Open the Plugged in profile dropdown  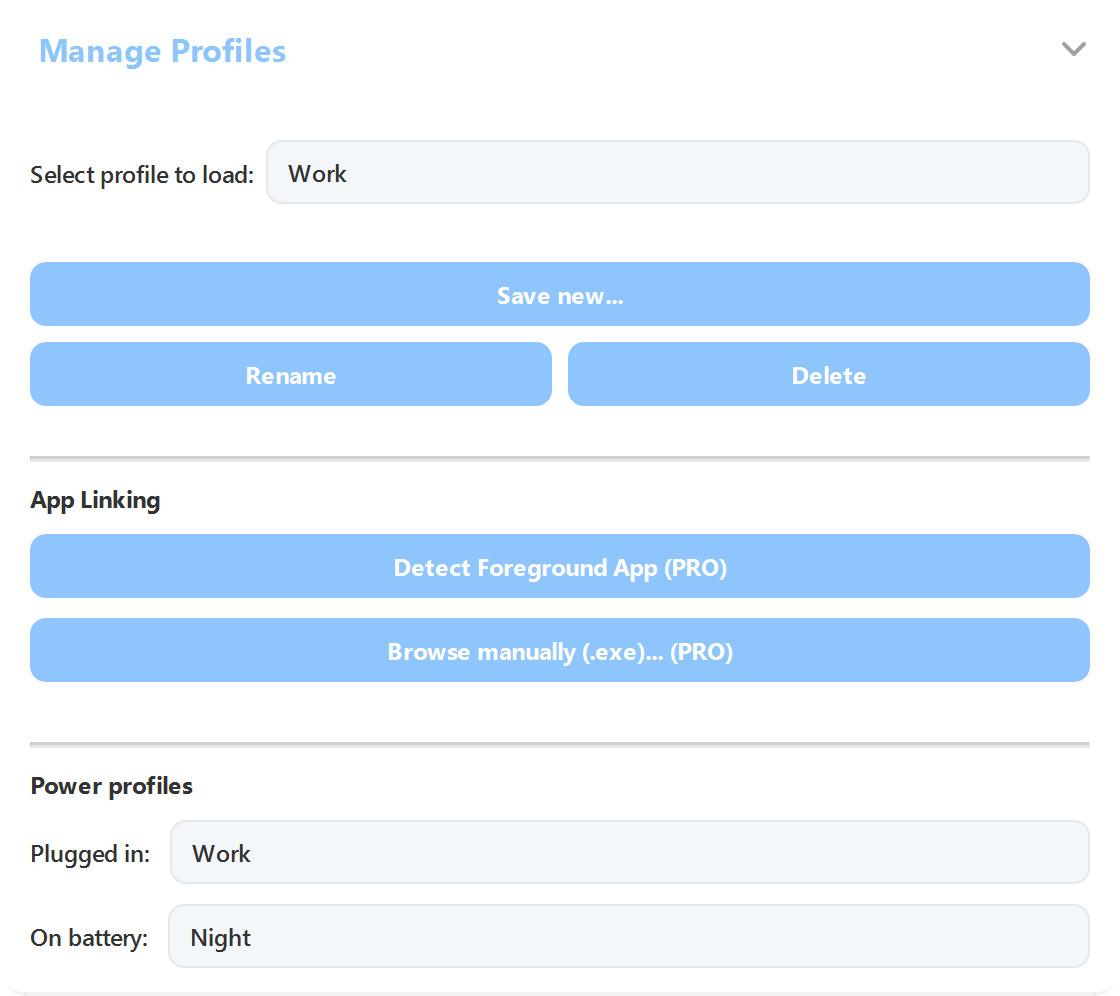point(629,852)
